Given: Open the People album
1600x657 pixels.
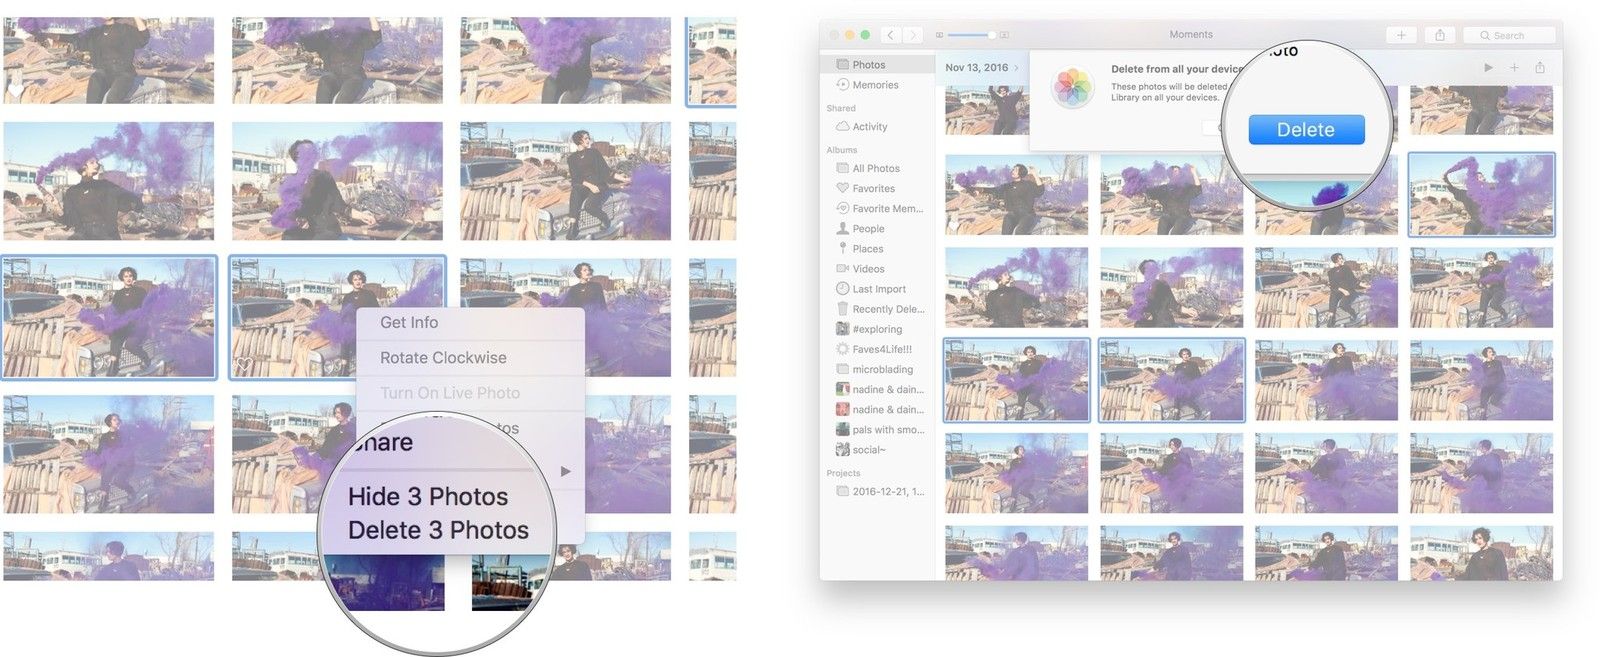Looking at the screenshot, I should click(x=867, y=229).
